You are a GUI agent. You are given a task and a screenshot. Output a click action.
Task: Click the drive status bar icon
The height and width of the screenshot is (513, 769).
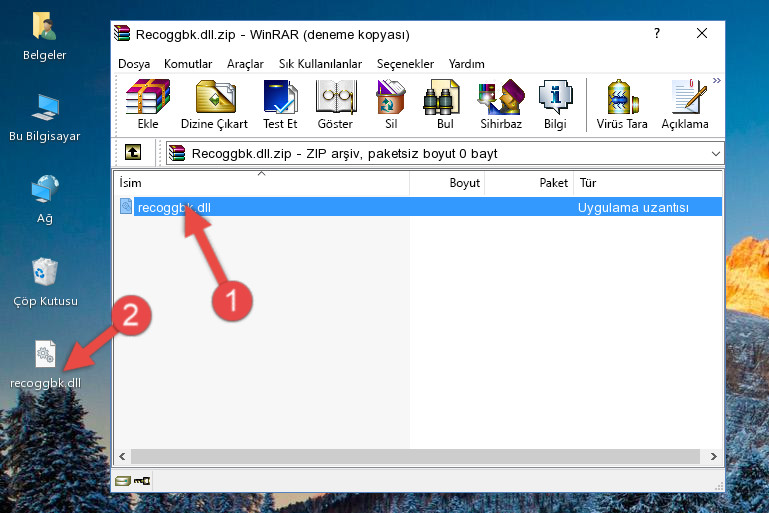(123, 481)
